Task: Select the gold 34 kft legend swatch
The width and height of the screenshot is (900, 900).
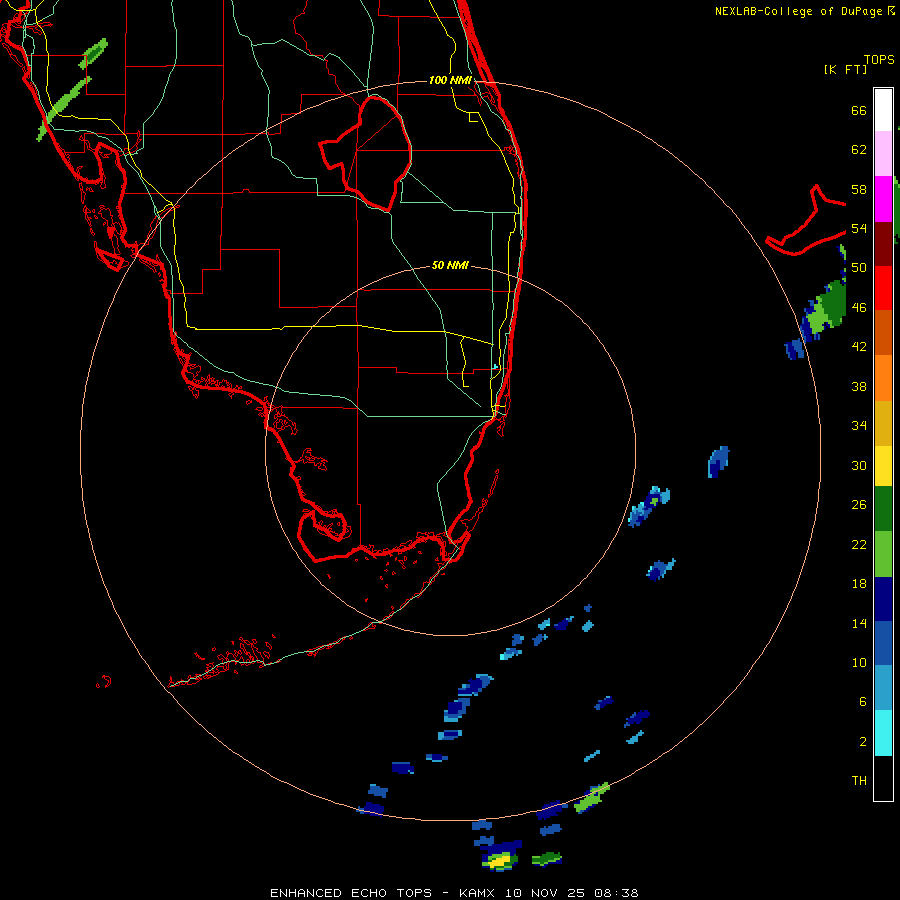Action: (883, 423)
